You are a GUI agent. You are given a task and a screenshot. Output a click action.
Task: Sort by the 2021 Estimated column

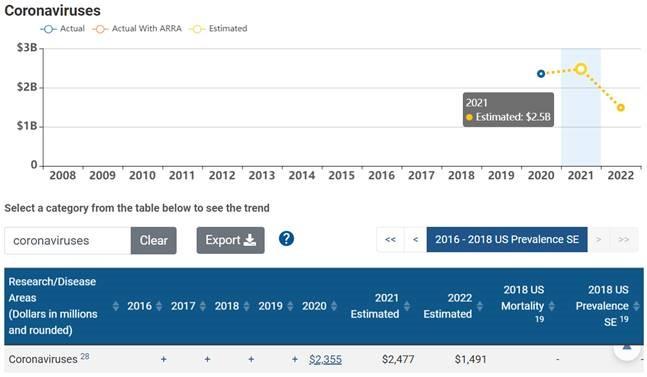point(407,306)
